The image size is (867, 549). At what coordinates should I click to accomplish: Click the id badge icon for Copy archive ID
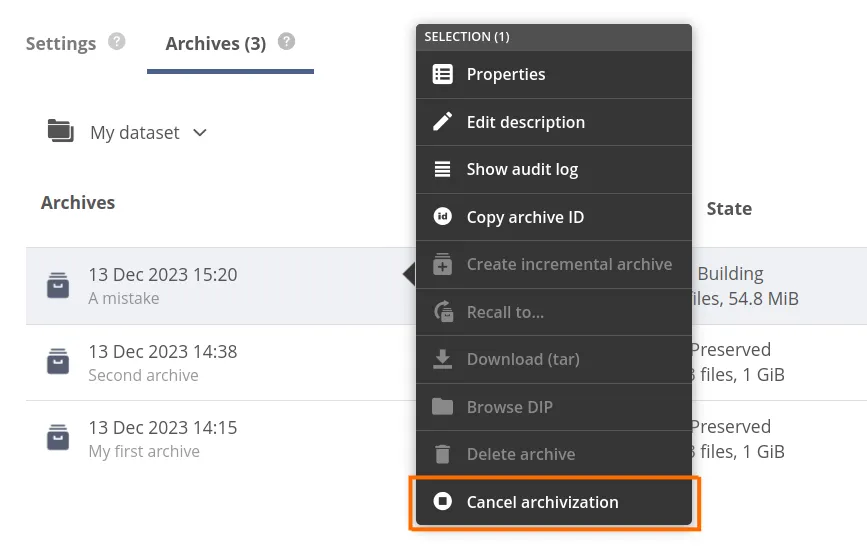coord(442,216)
